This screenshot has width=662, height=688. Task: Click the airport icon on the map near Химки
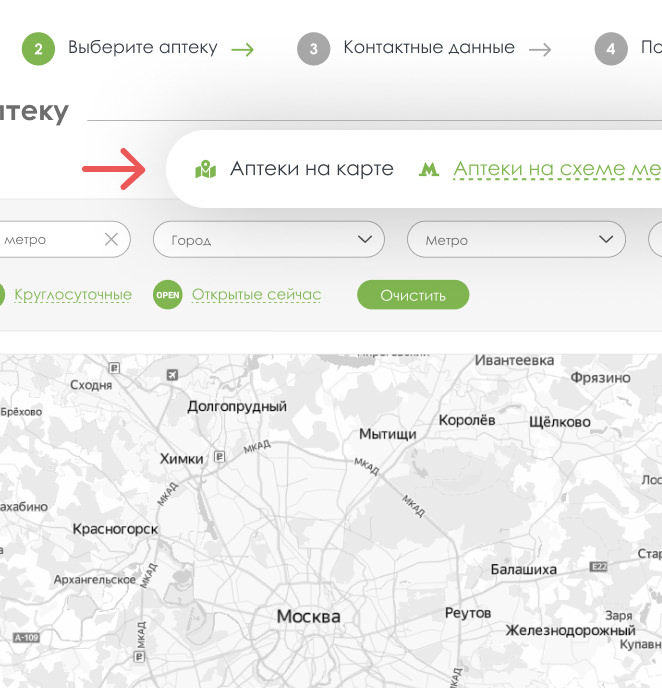tap(172, 375)
